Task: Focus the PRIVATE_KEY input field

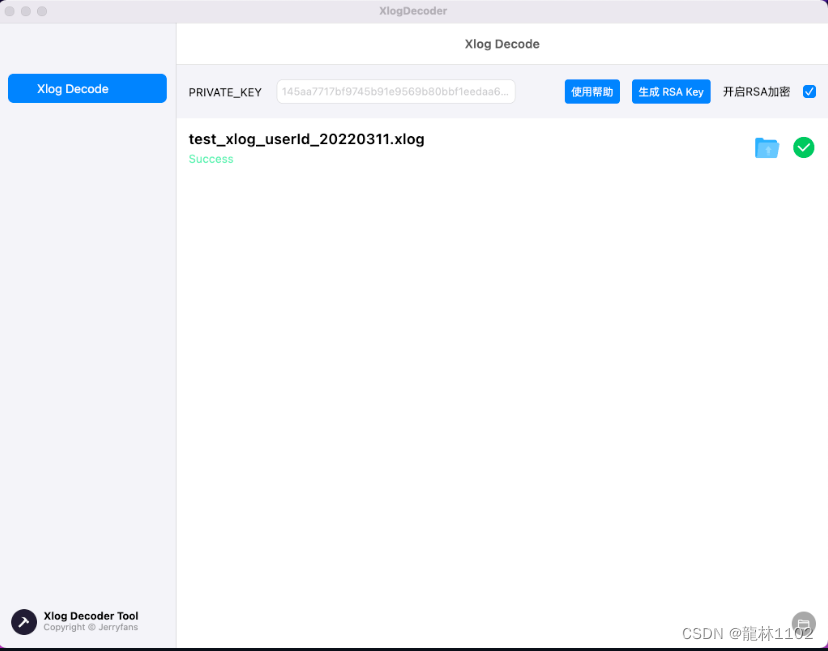Action: pos(396,91)
